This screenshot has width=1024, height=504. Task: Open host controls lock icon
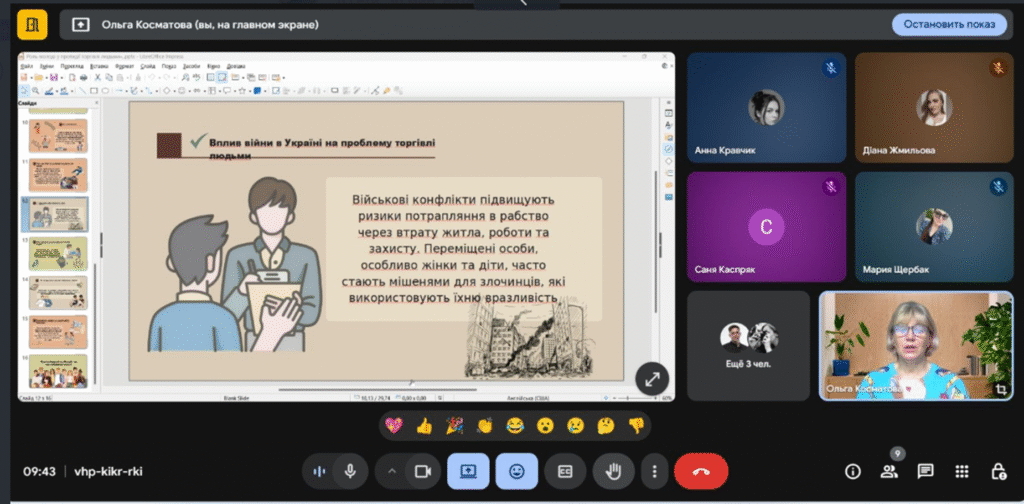[x=997, y=471]
